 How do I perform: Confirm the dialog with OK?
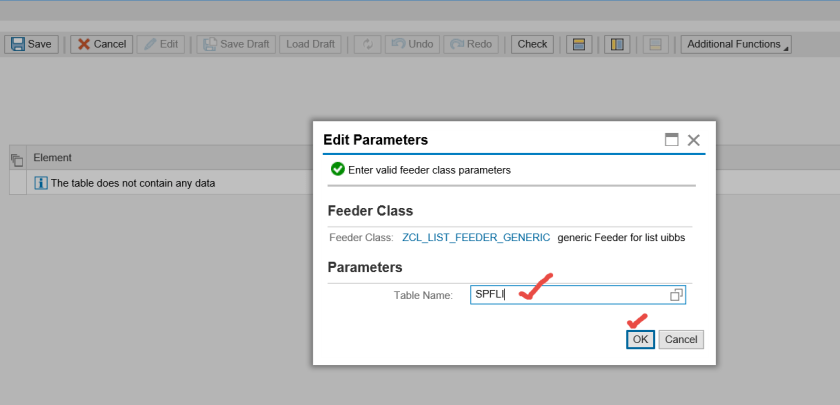tap(640, 339)
